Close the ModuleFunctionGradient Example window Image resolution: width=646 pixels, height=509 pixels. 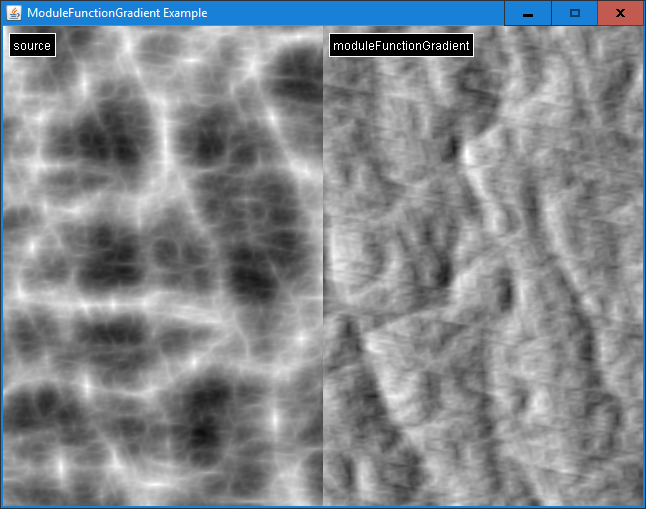click(x=621, y=13)
